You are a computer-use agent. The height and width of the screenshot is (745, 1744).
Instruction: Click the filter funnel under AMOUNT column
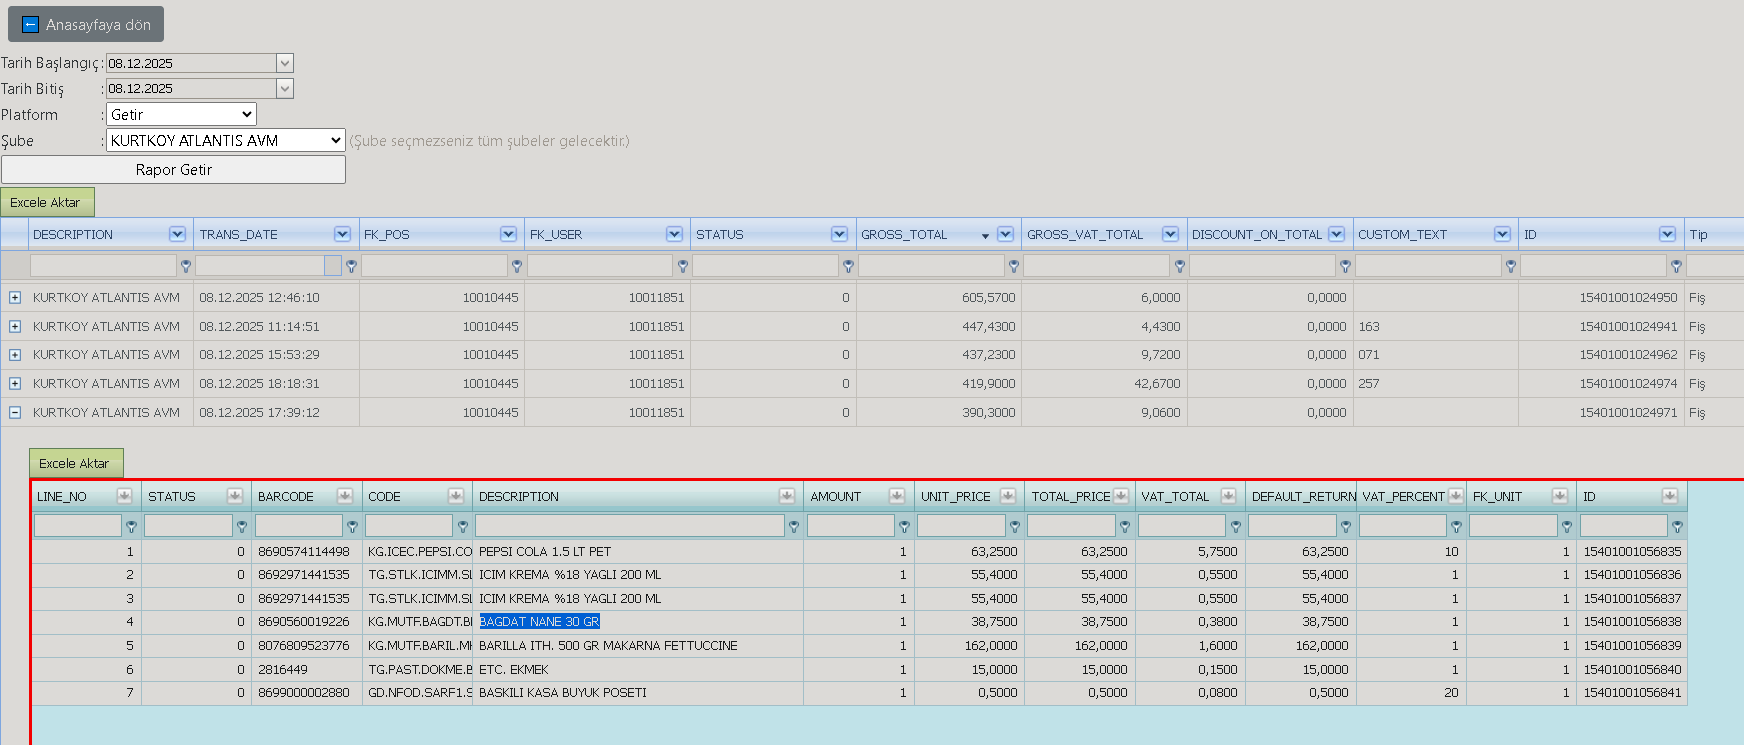[x=904, y=526]
